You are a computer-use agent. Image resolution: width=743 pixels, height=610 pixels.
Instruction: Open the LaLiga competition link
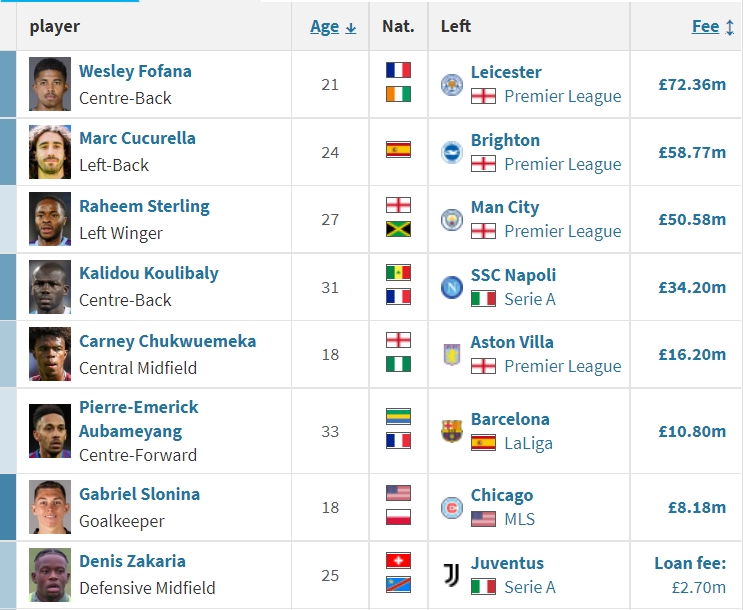click(x=528, y=443)
